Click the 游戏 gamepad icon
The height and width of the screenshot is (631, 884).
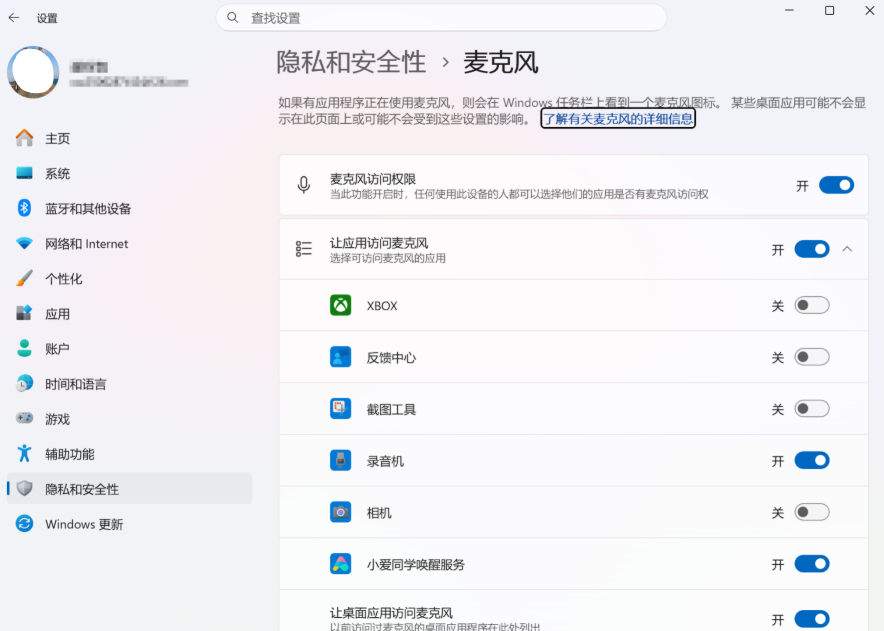[x=24, y=418]
